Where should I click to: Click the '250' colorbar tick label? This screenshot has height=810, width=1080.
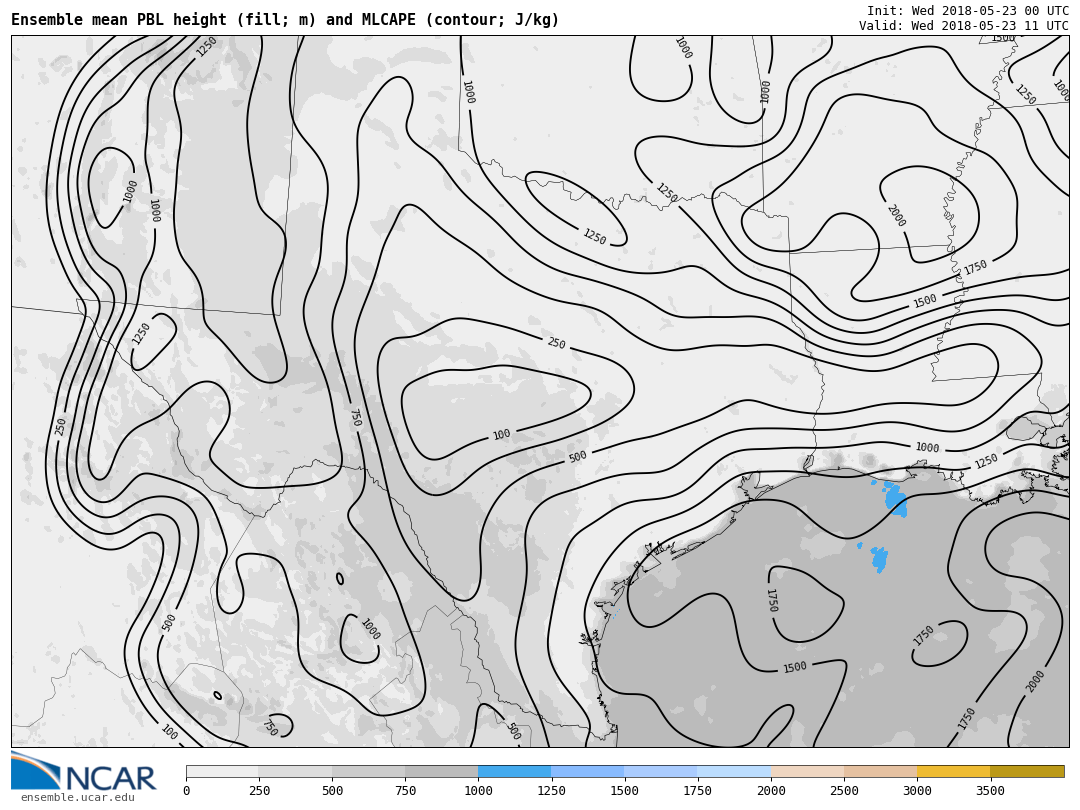pos(259,791)
